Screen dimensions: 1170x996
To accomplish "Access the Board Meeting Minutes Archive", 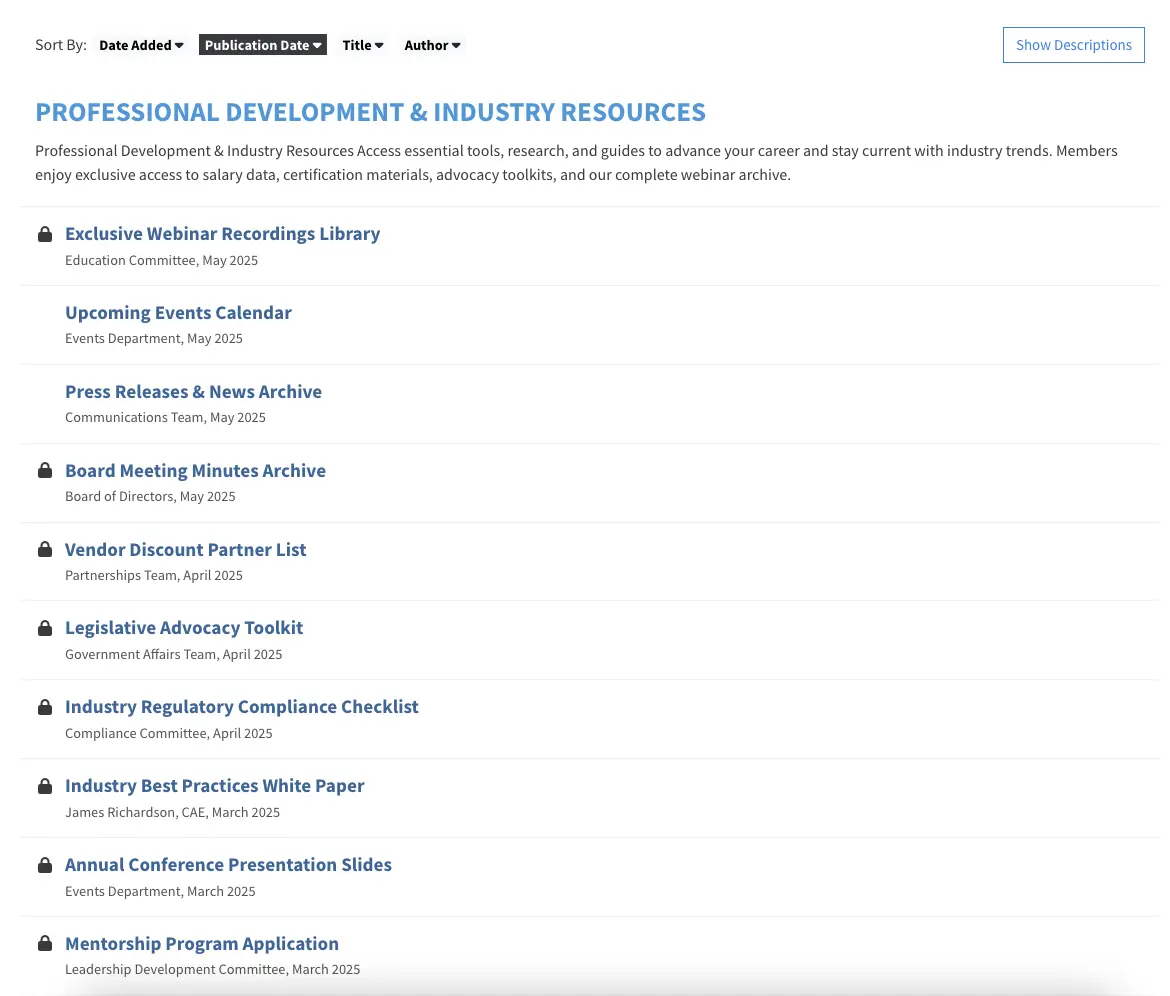I will [x=195, y=470].
